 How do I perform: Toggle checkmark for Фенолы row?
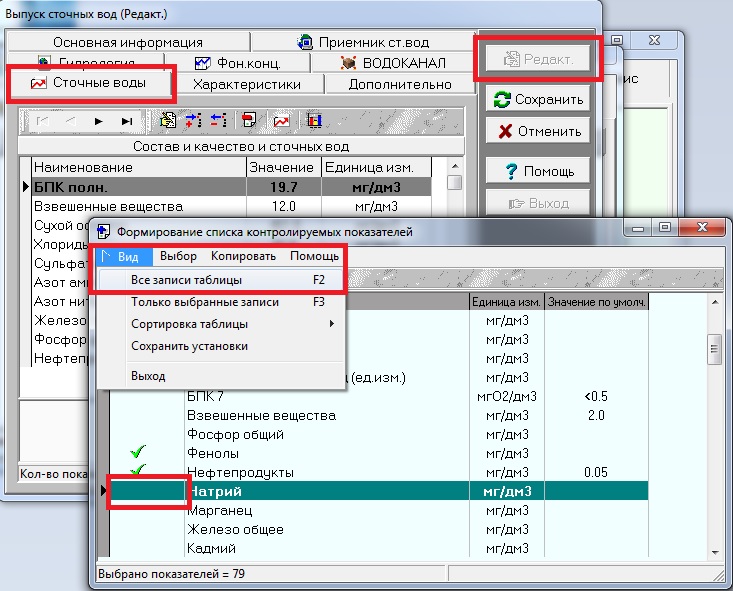click(139, 454)
